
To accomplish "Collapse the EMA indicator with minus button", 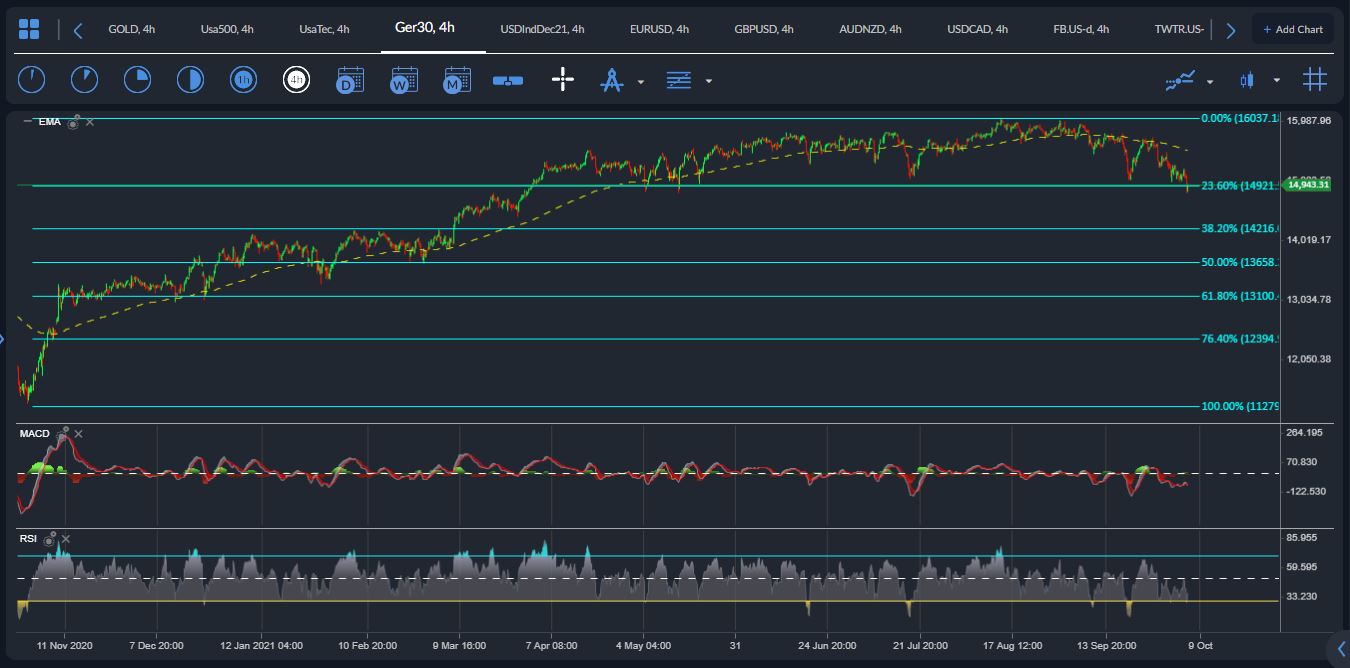I will [x=27, y=121].
